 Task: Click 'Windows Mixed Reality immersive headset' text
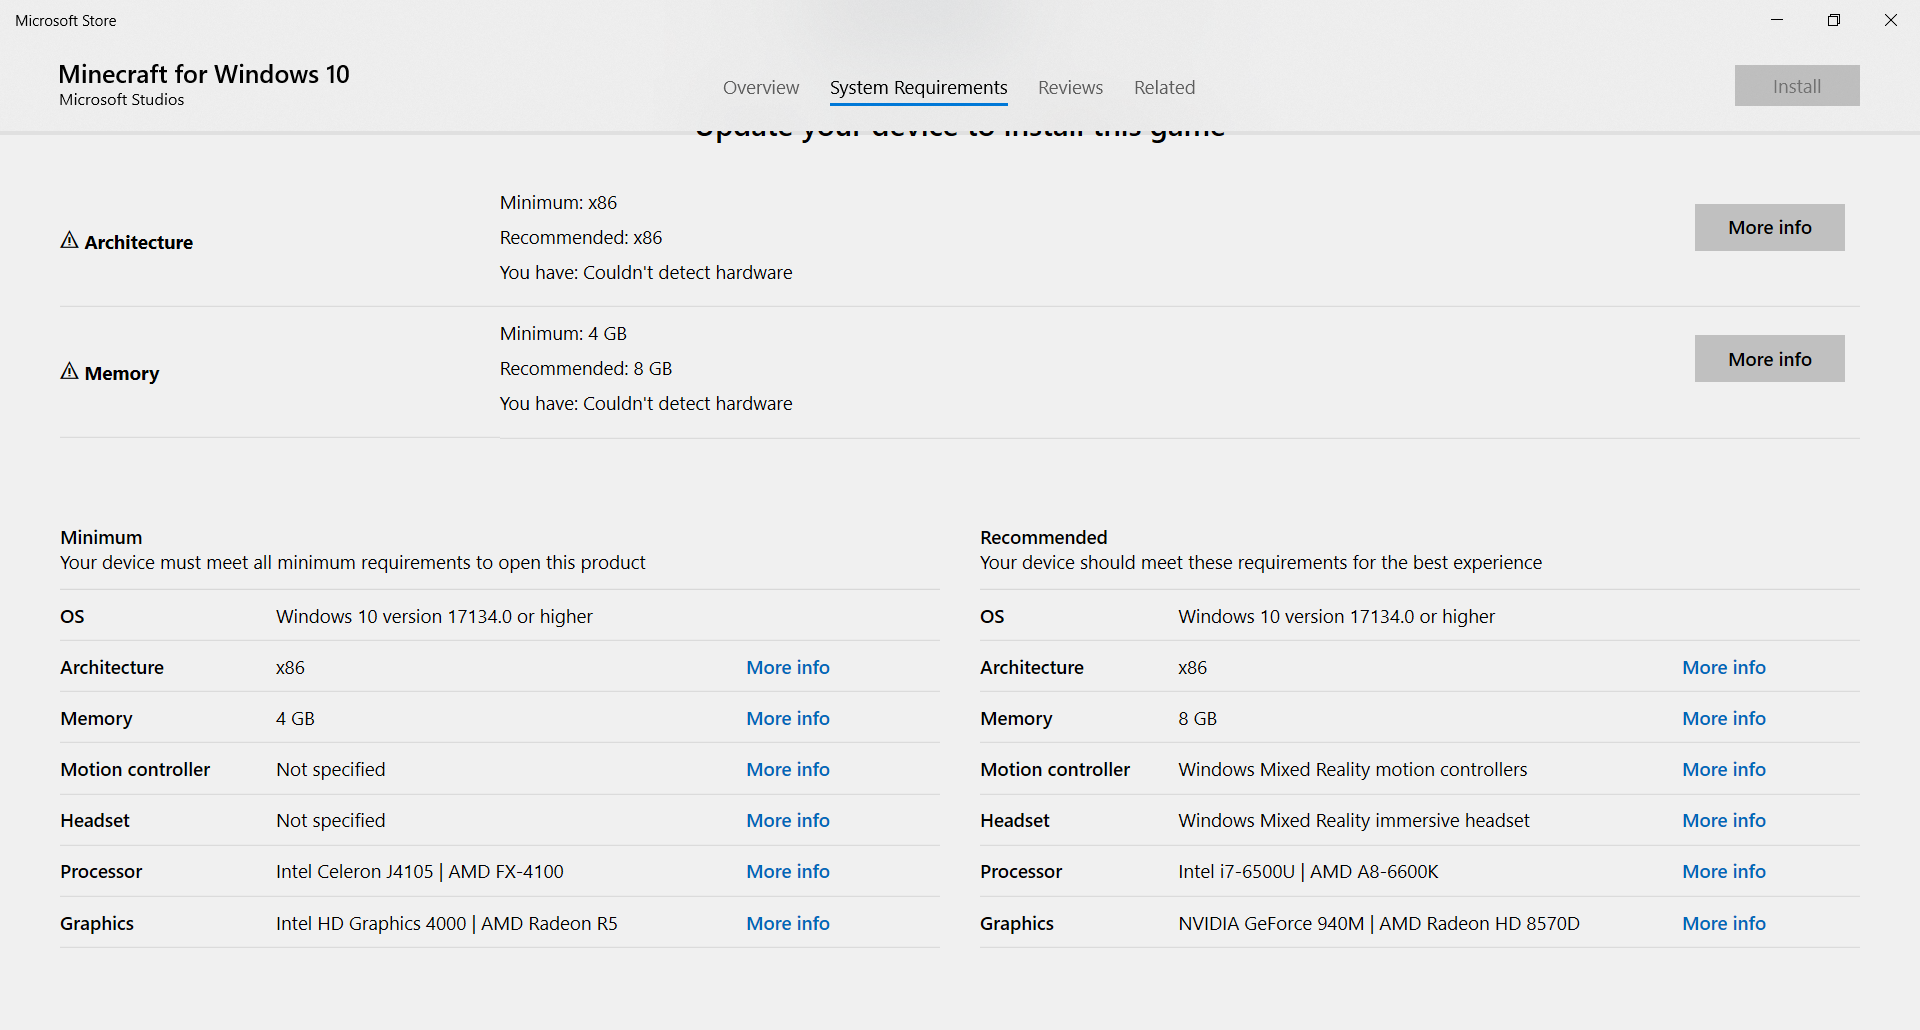(x=1354, y=820)
